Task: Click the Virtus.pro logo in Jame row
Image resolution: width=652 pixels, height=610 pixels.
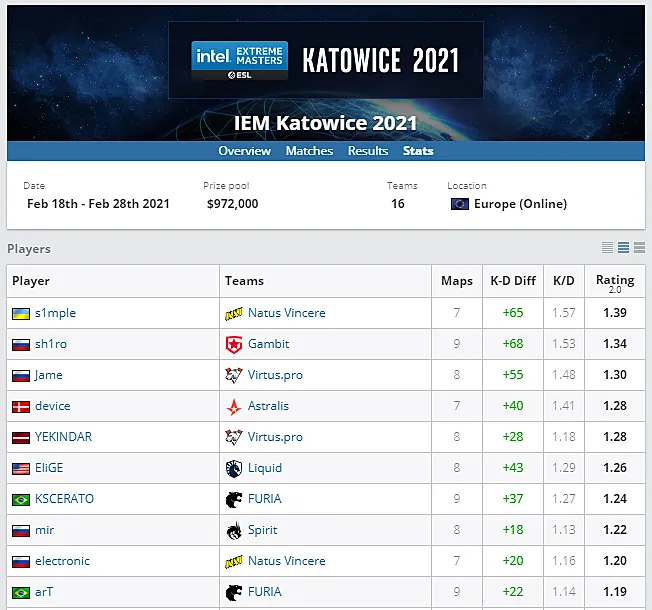Action: point(234,375)
